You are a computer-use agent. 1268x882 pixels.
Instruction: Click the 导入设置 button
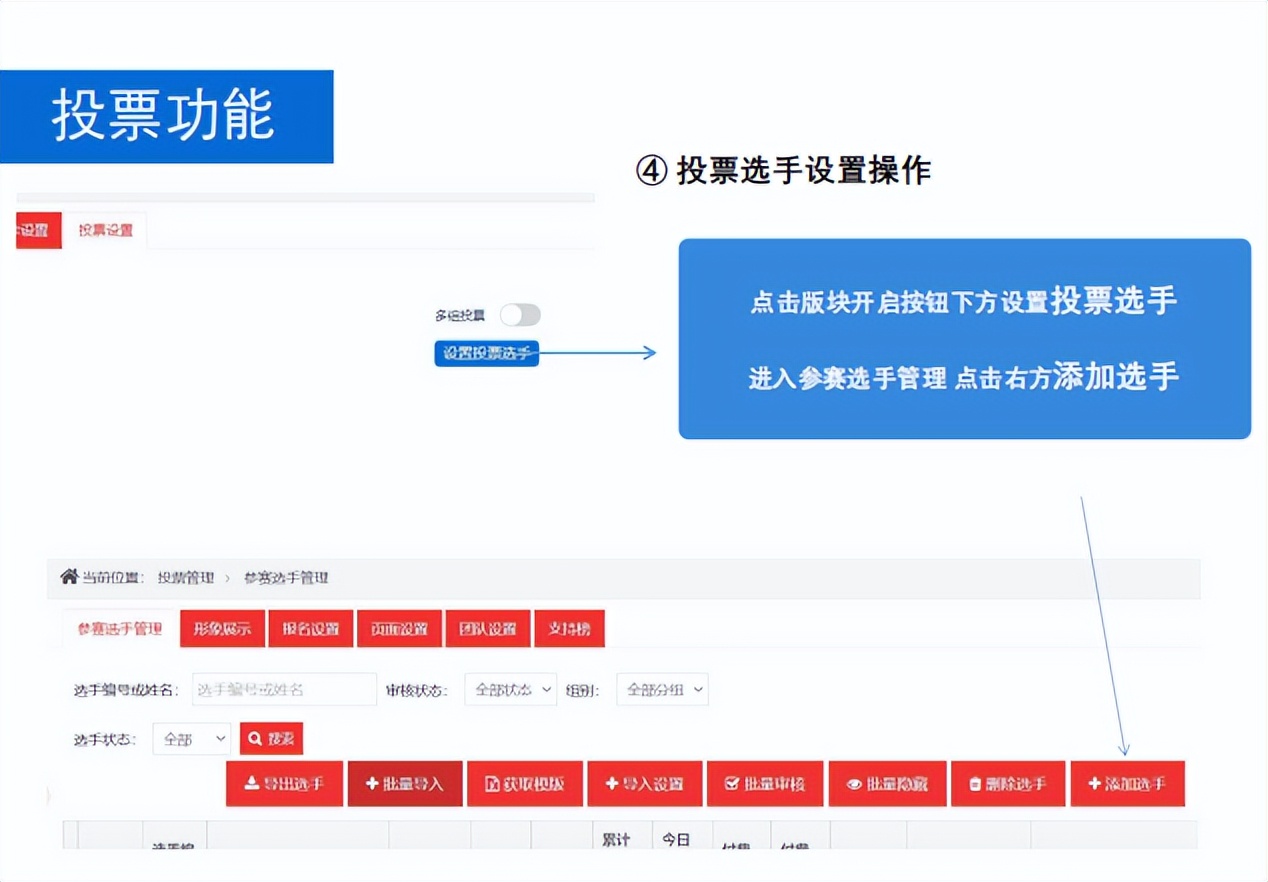point(646,783)
